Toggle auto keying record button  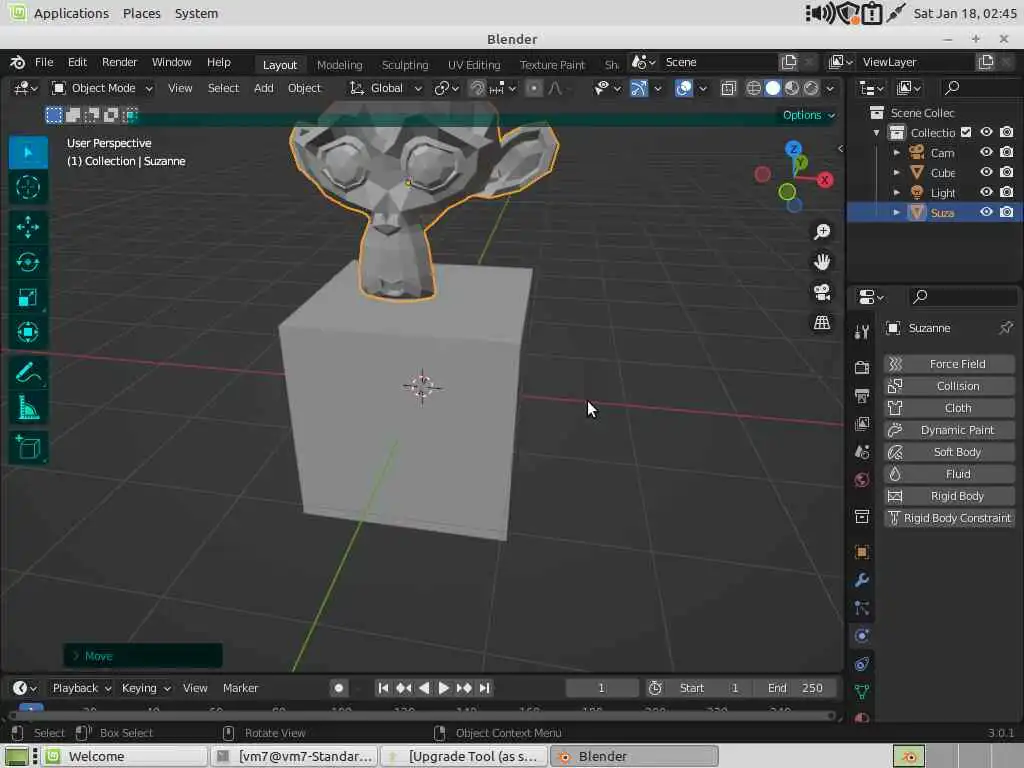click(338, 688)
